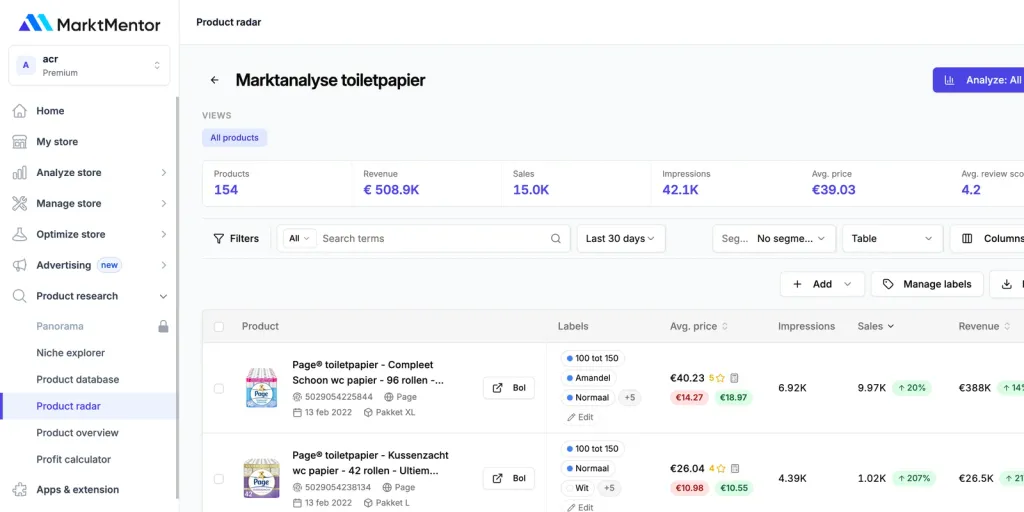Expand the Manage store submenu

[x=163, y=203]
